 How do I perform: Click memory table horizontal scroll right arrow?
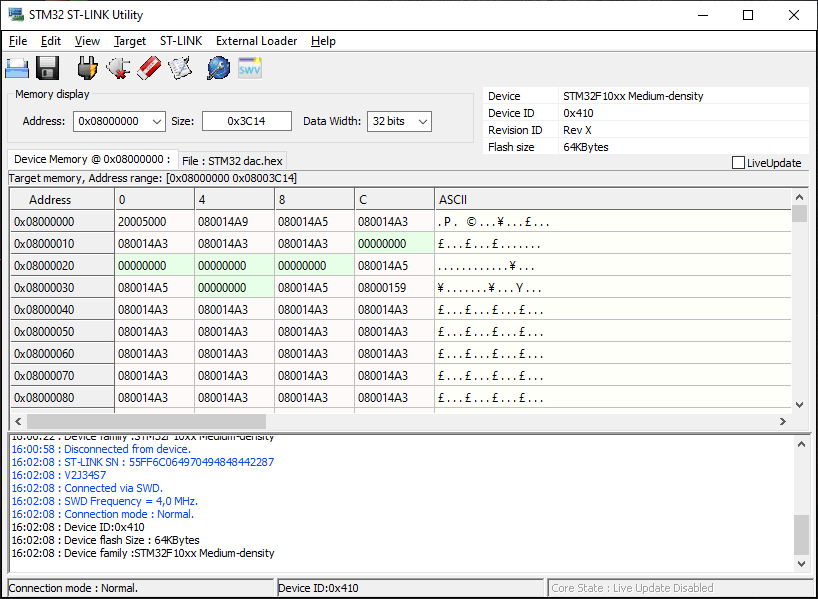(x=783, y=421)
